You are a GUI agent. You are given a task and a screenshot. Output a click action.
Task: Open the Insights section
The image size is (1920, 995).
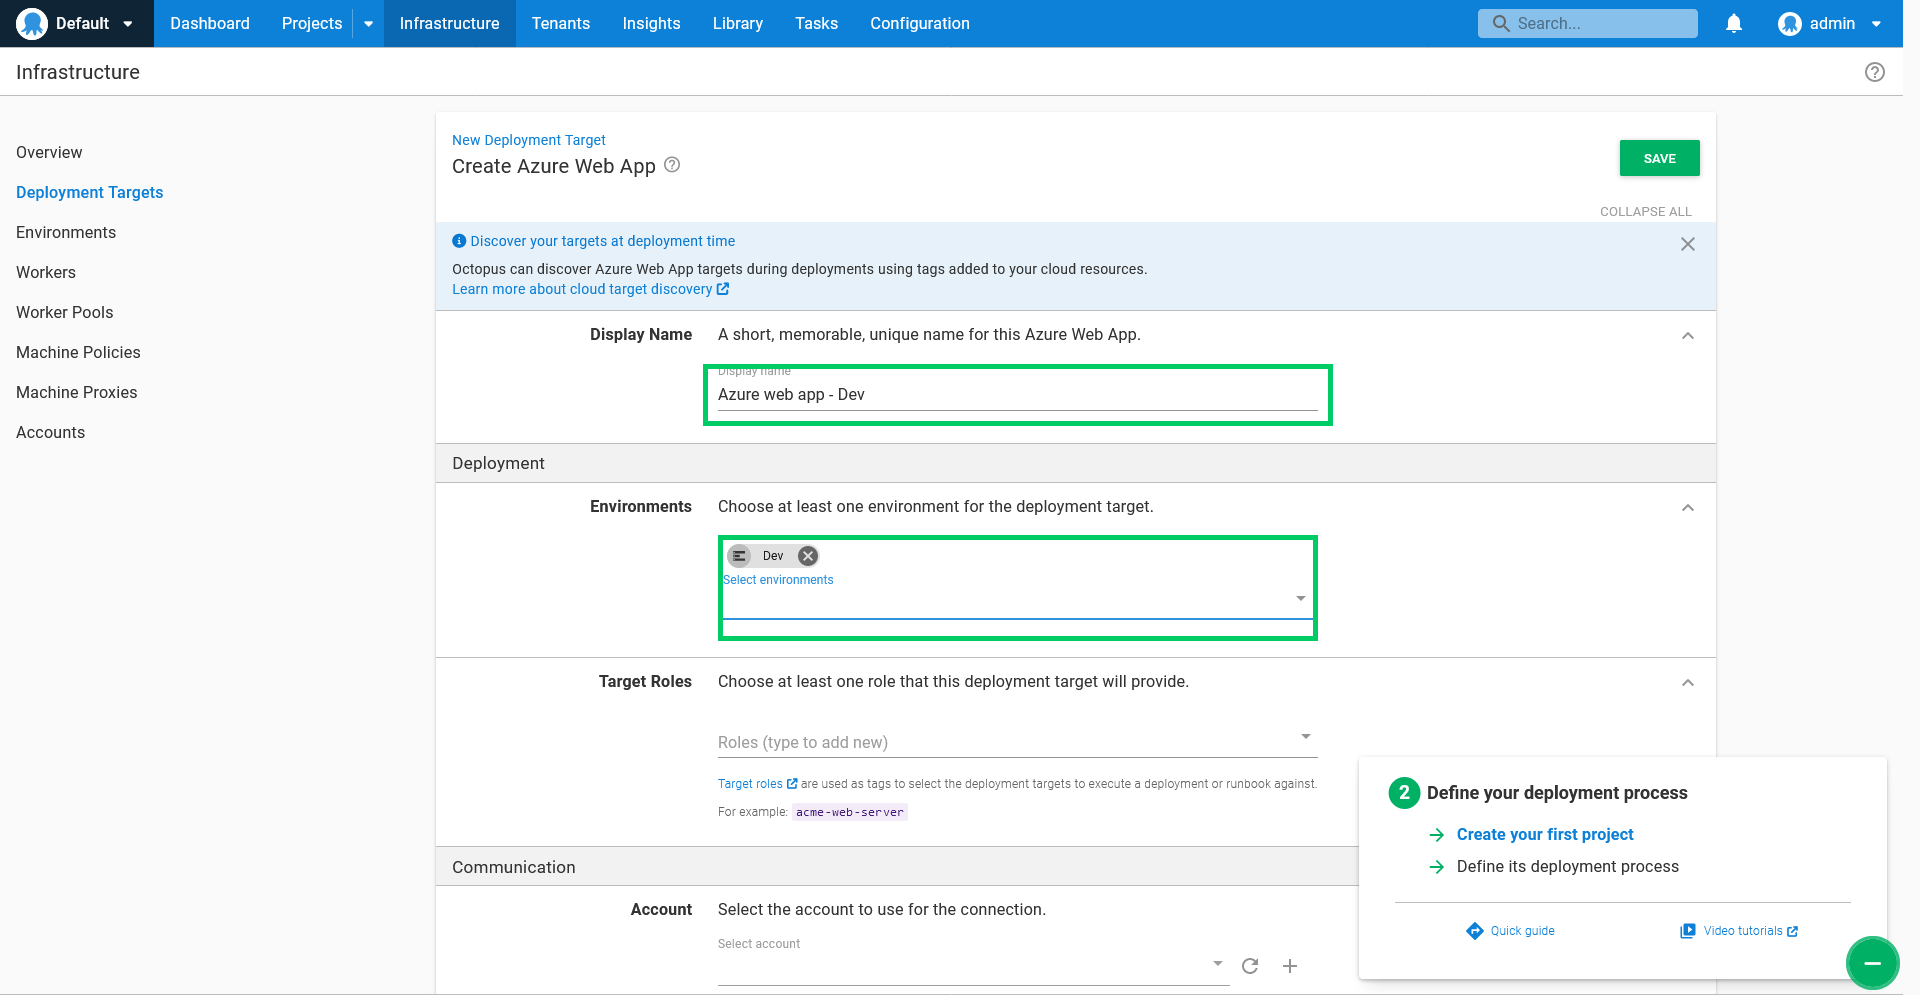coord(651,23)
